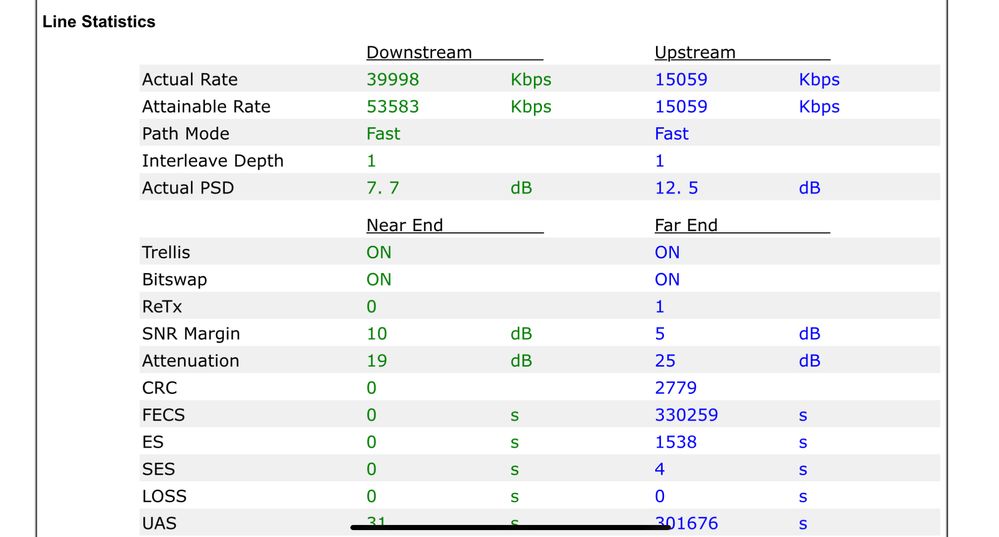The image size is (999, 537).
Task: Select the Far End column header
Action: point(686,225)
